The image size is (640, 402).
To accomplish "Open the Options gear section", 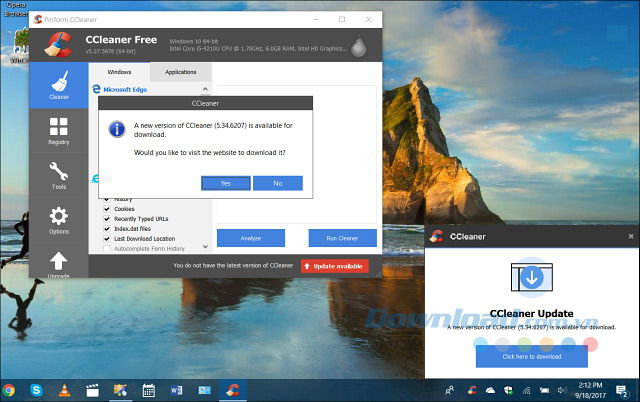I will click(59, 220).
